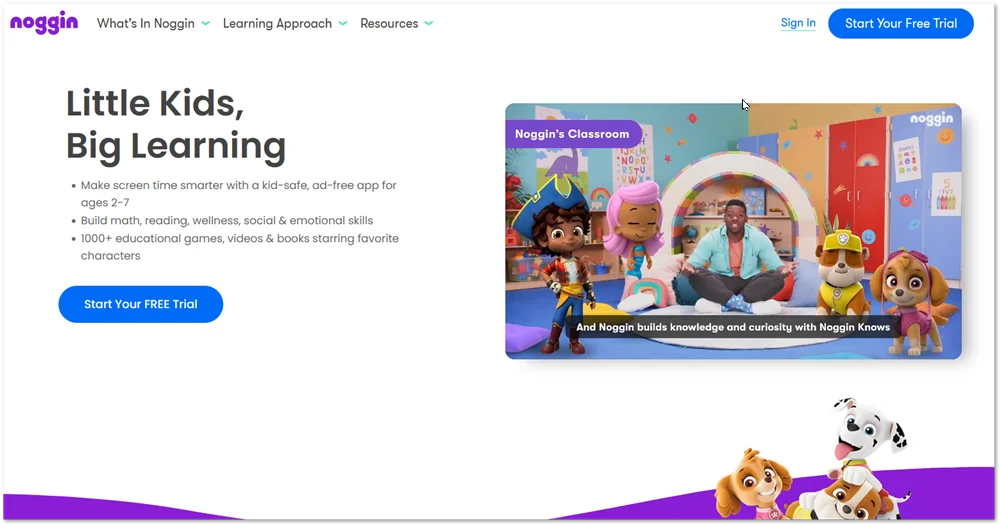This screenshot has height=525, width=1000.
Task: Open the Learning Approach menu
Action: tap(277, 24)
